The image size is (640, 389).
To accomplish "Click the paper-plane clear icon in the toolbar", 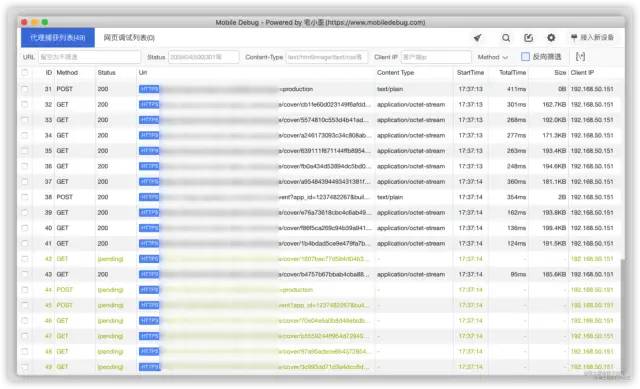I will tap(477, 38).
